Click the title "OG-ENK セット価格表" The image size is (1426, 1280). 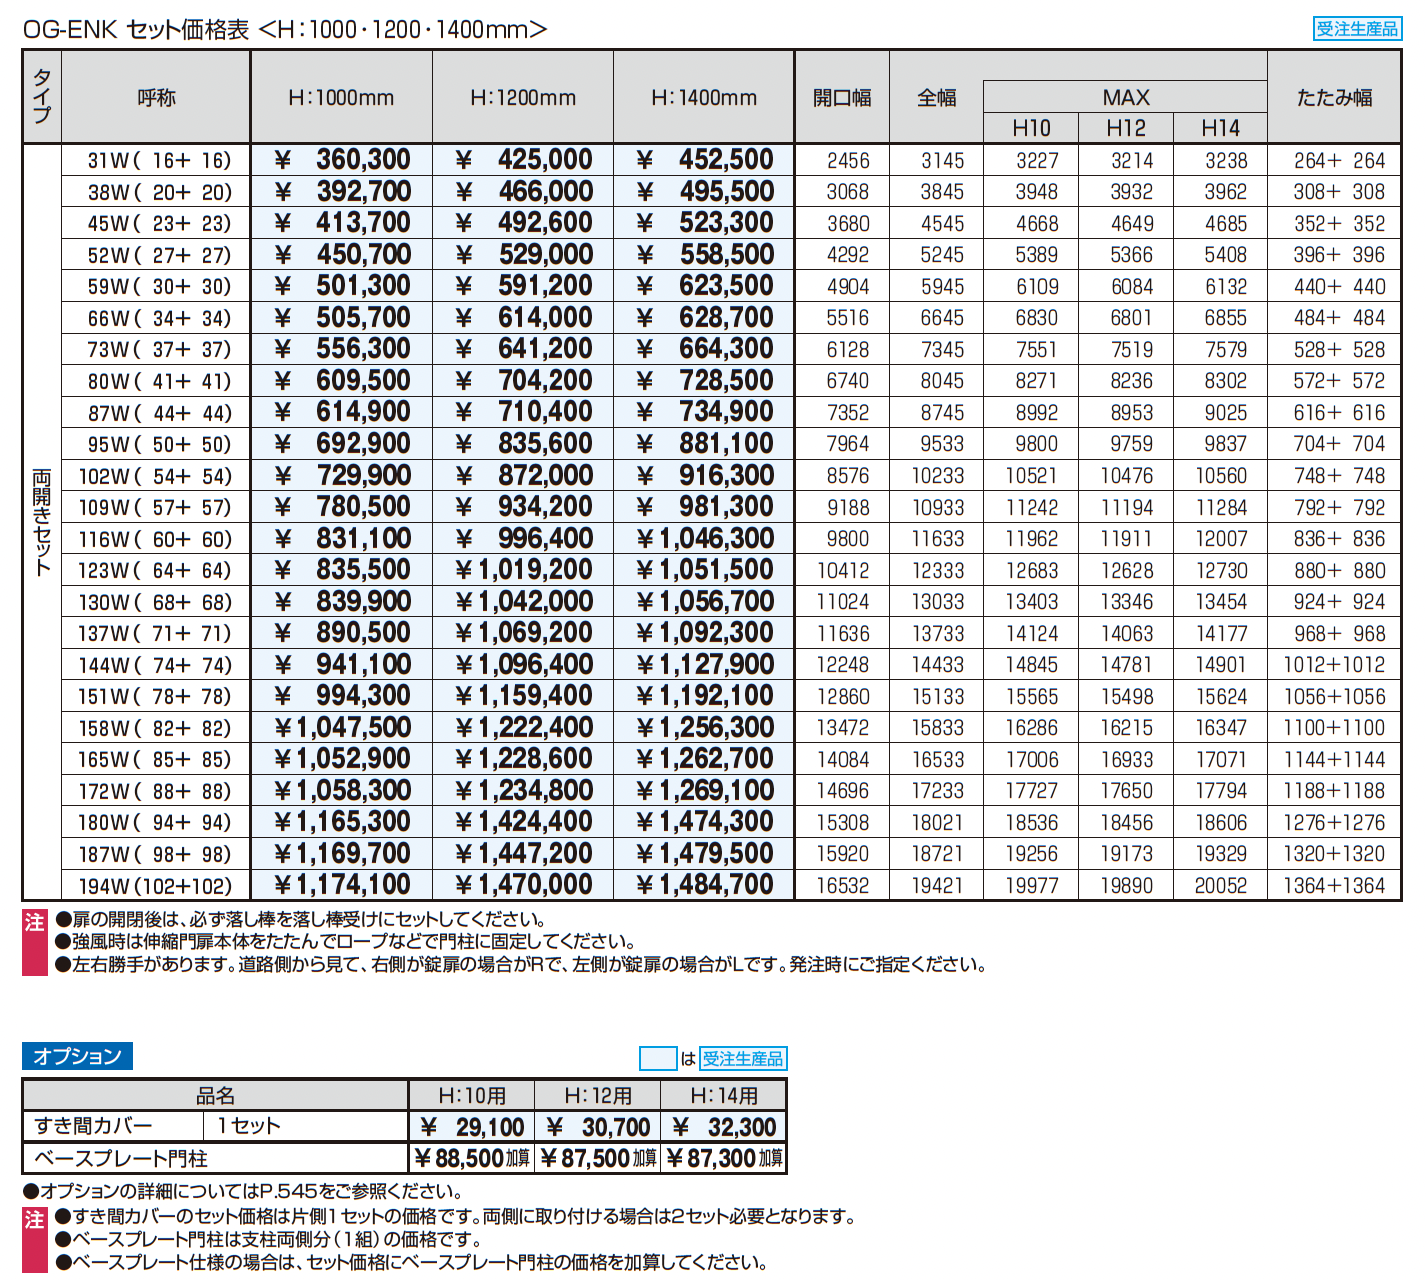click(x=136, y=30)
